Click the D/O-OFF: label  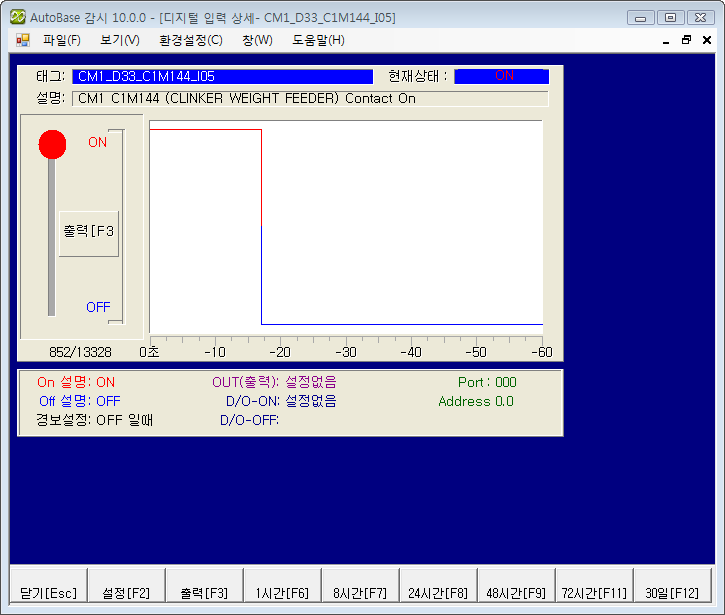pos(250,420)
